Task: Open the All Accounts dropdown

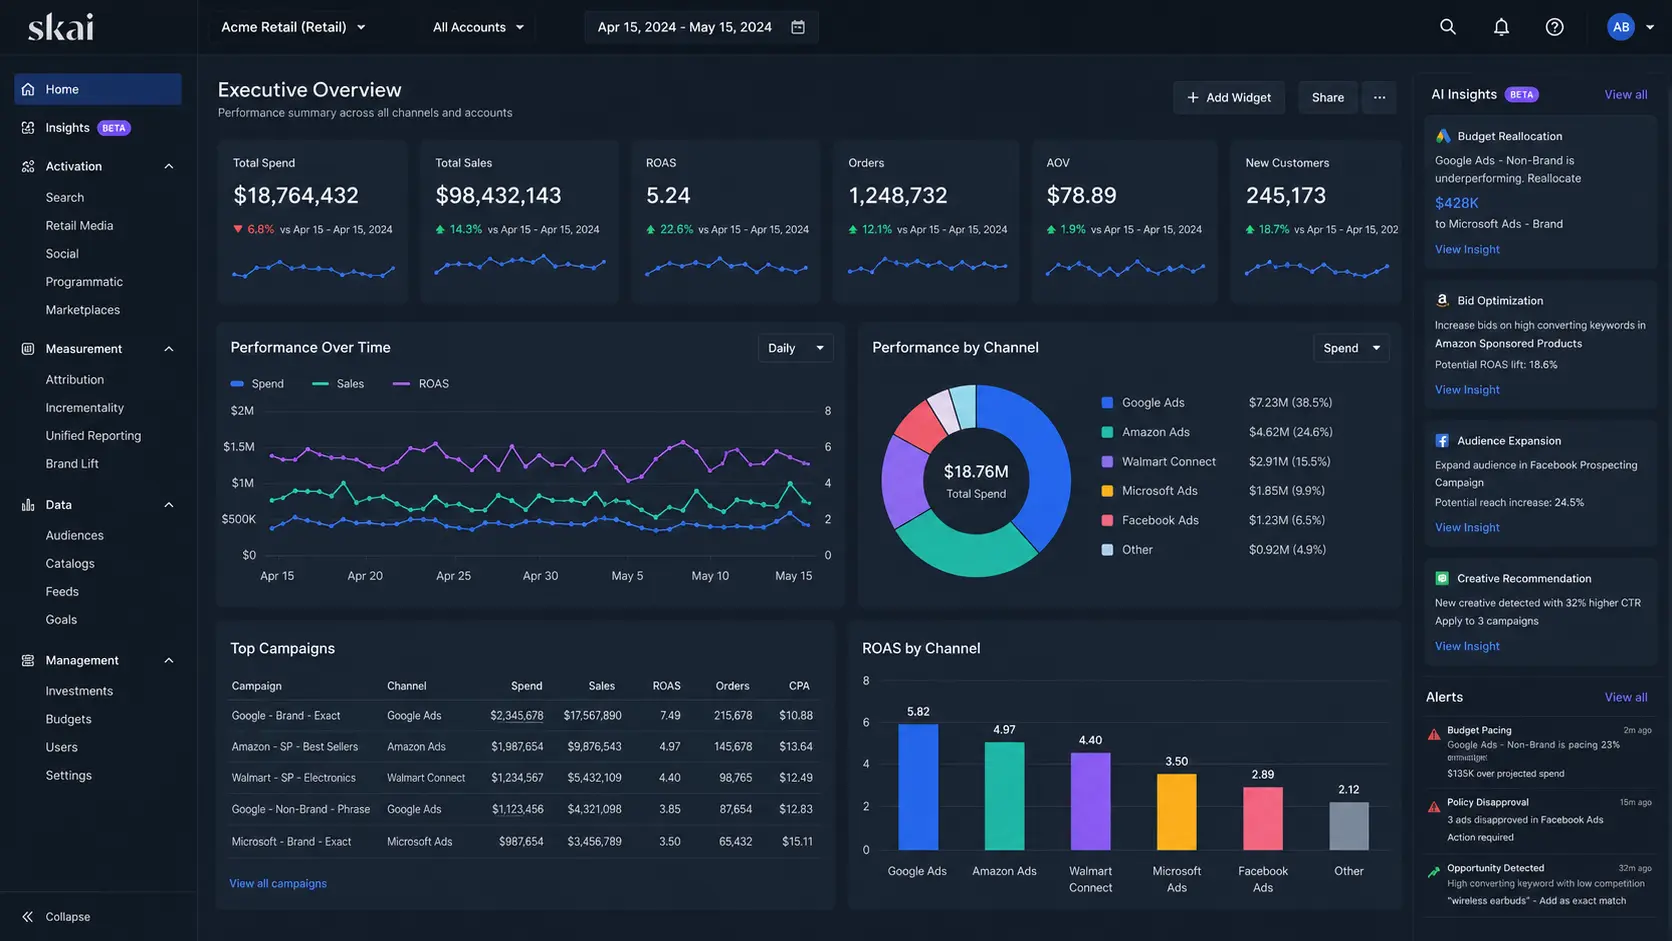Action: (478, 27)
